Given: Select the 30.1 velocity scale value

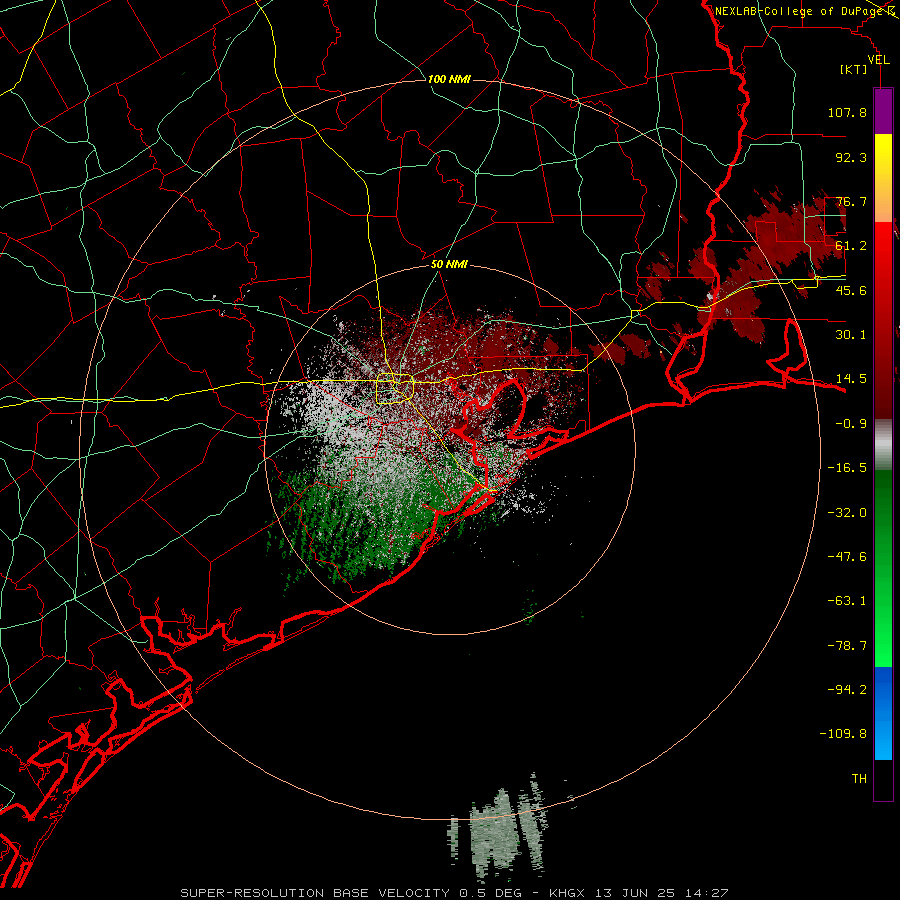Looking at the screenshot, I should click(851, 335).
